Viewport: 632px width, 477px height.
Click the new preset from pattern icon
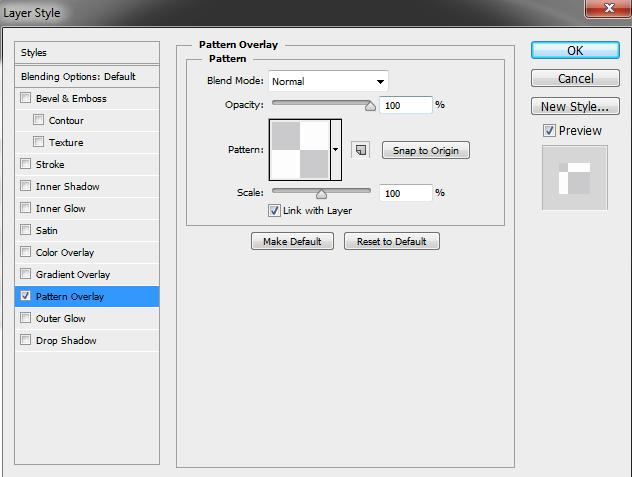click(360, 150)
